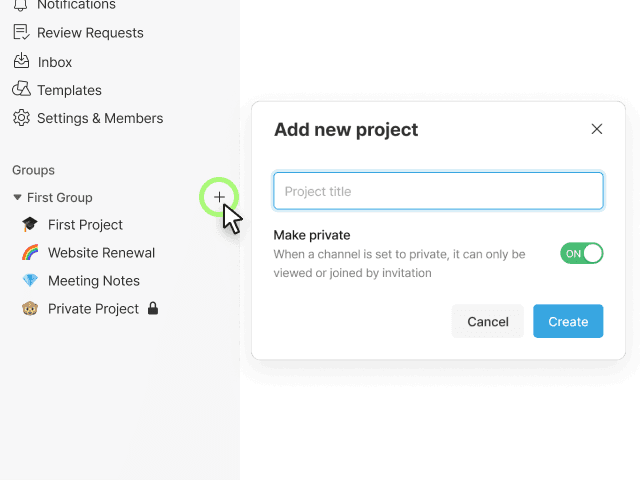Click the Cancel button
This screenshot has width=640, height=480.
(488, 321)
